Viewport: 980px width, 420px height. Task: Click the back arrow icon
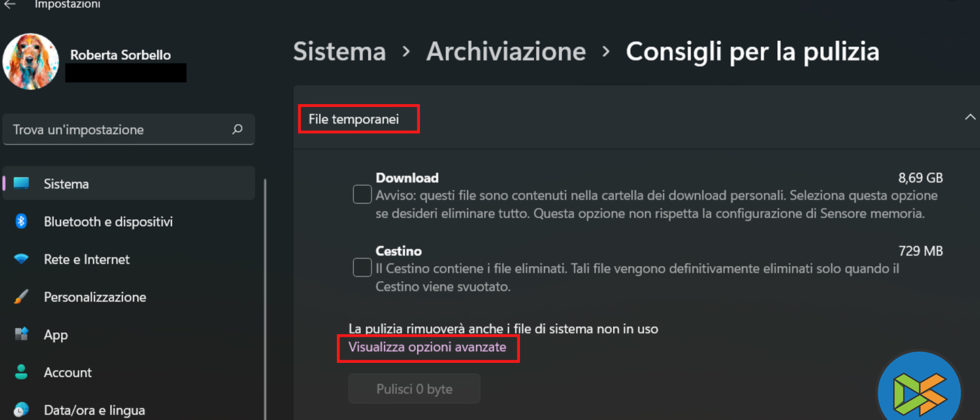pyautogui.click(x=11, y=5)
